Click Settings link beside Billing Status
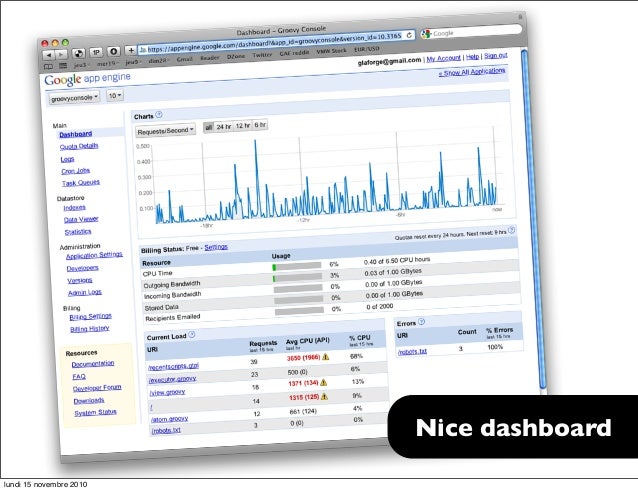638x491 pixels. coord(216,247)
